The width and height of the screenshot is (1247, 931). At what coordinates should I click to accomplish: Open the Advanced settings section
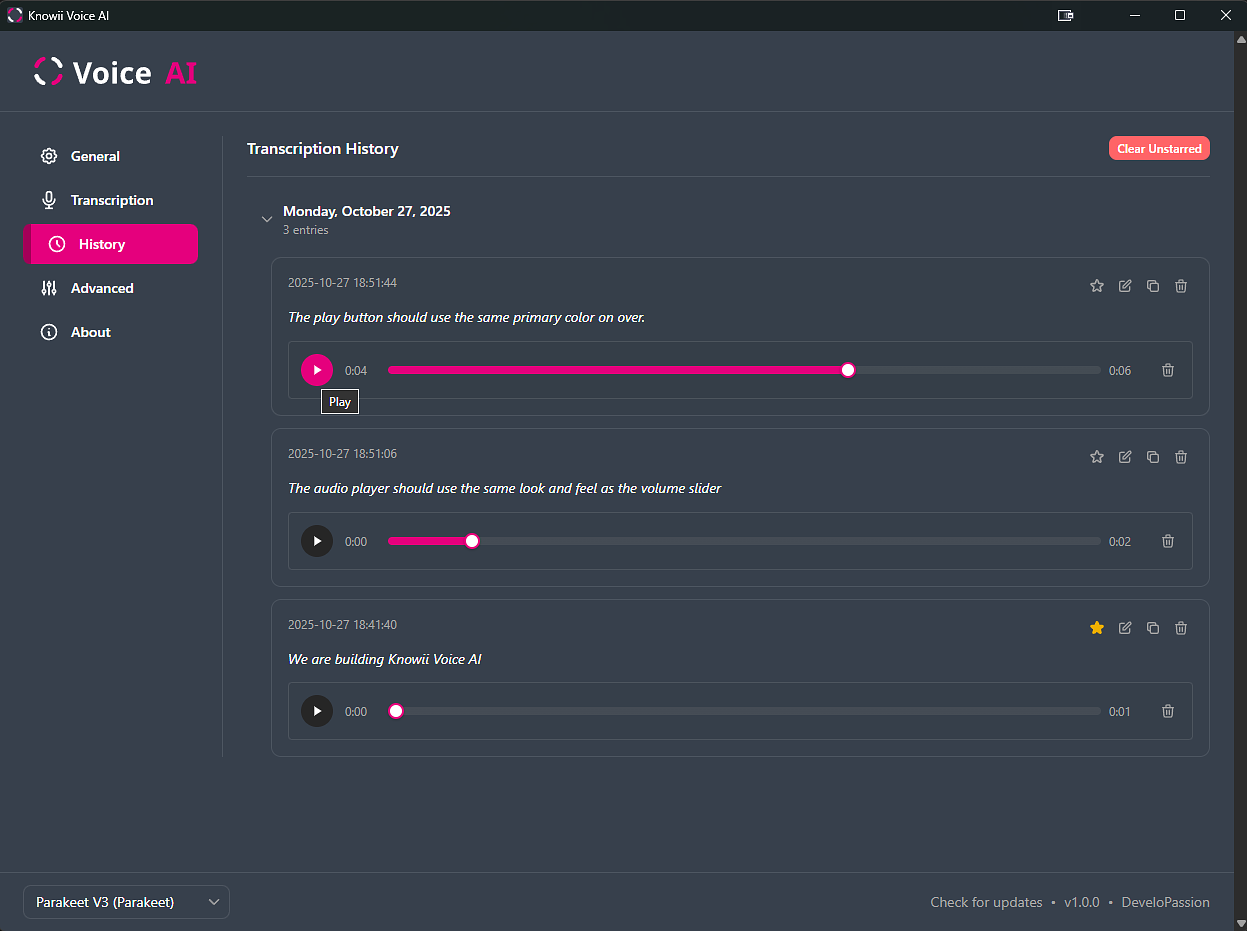(x=101, y=288)
